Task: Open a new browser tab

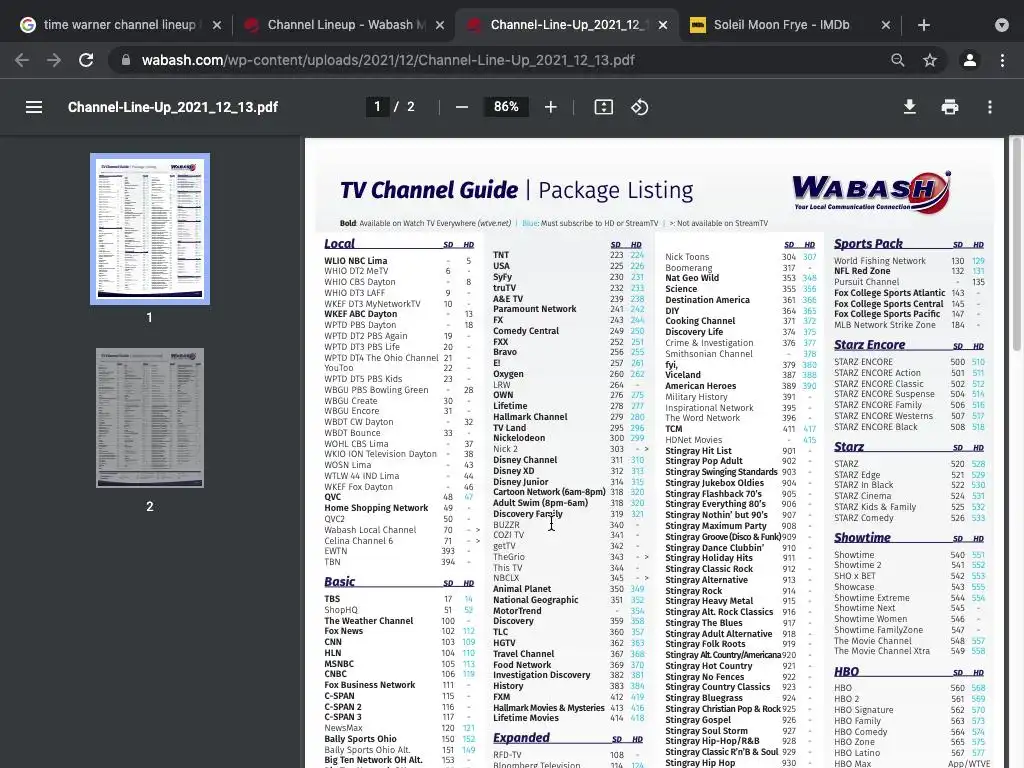Action: (923, 25)
